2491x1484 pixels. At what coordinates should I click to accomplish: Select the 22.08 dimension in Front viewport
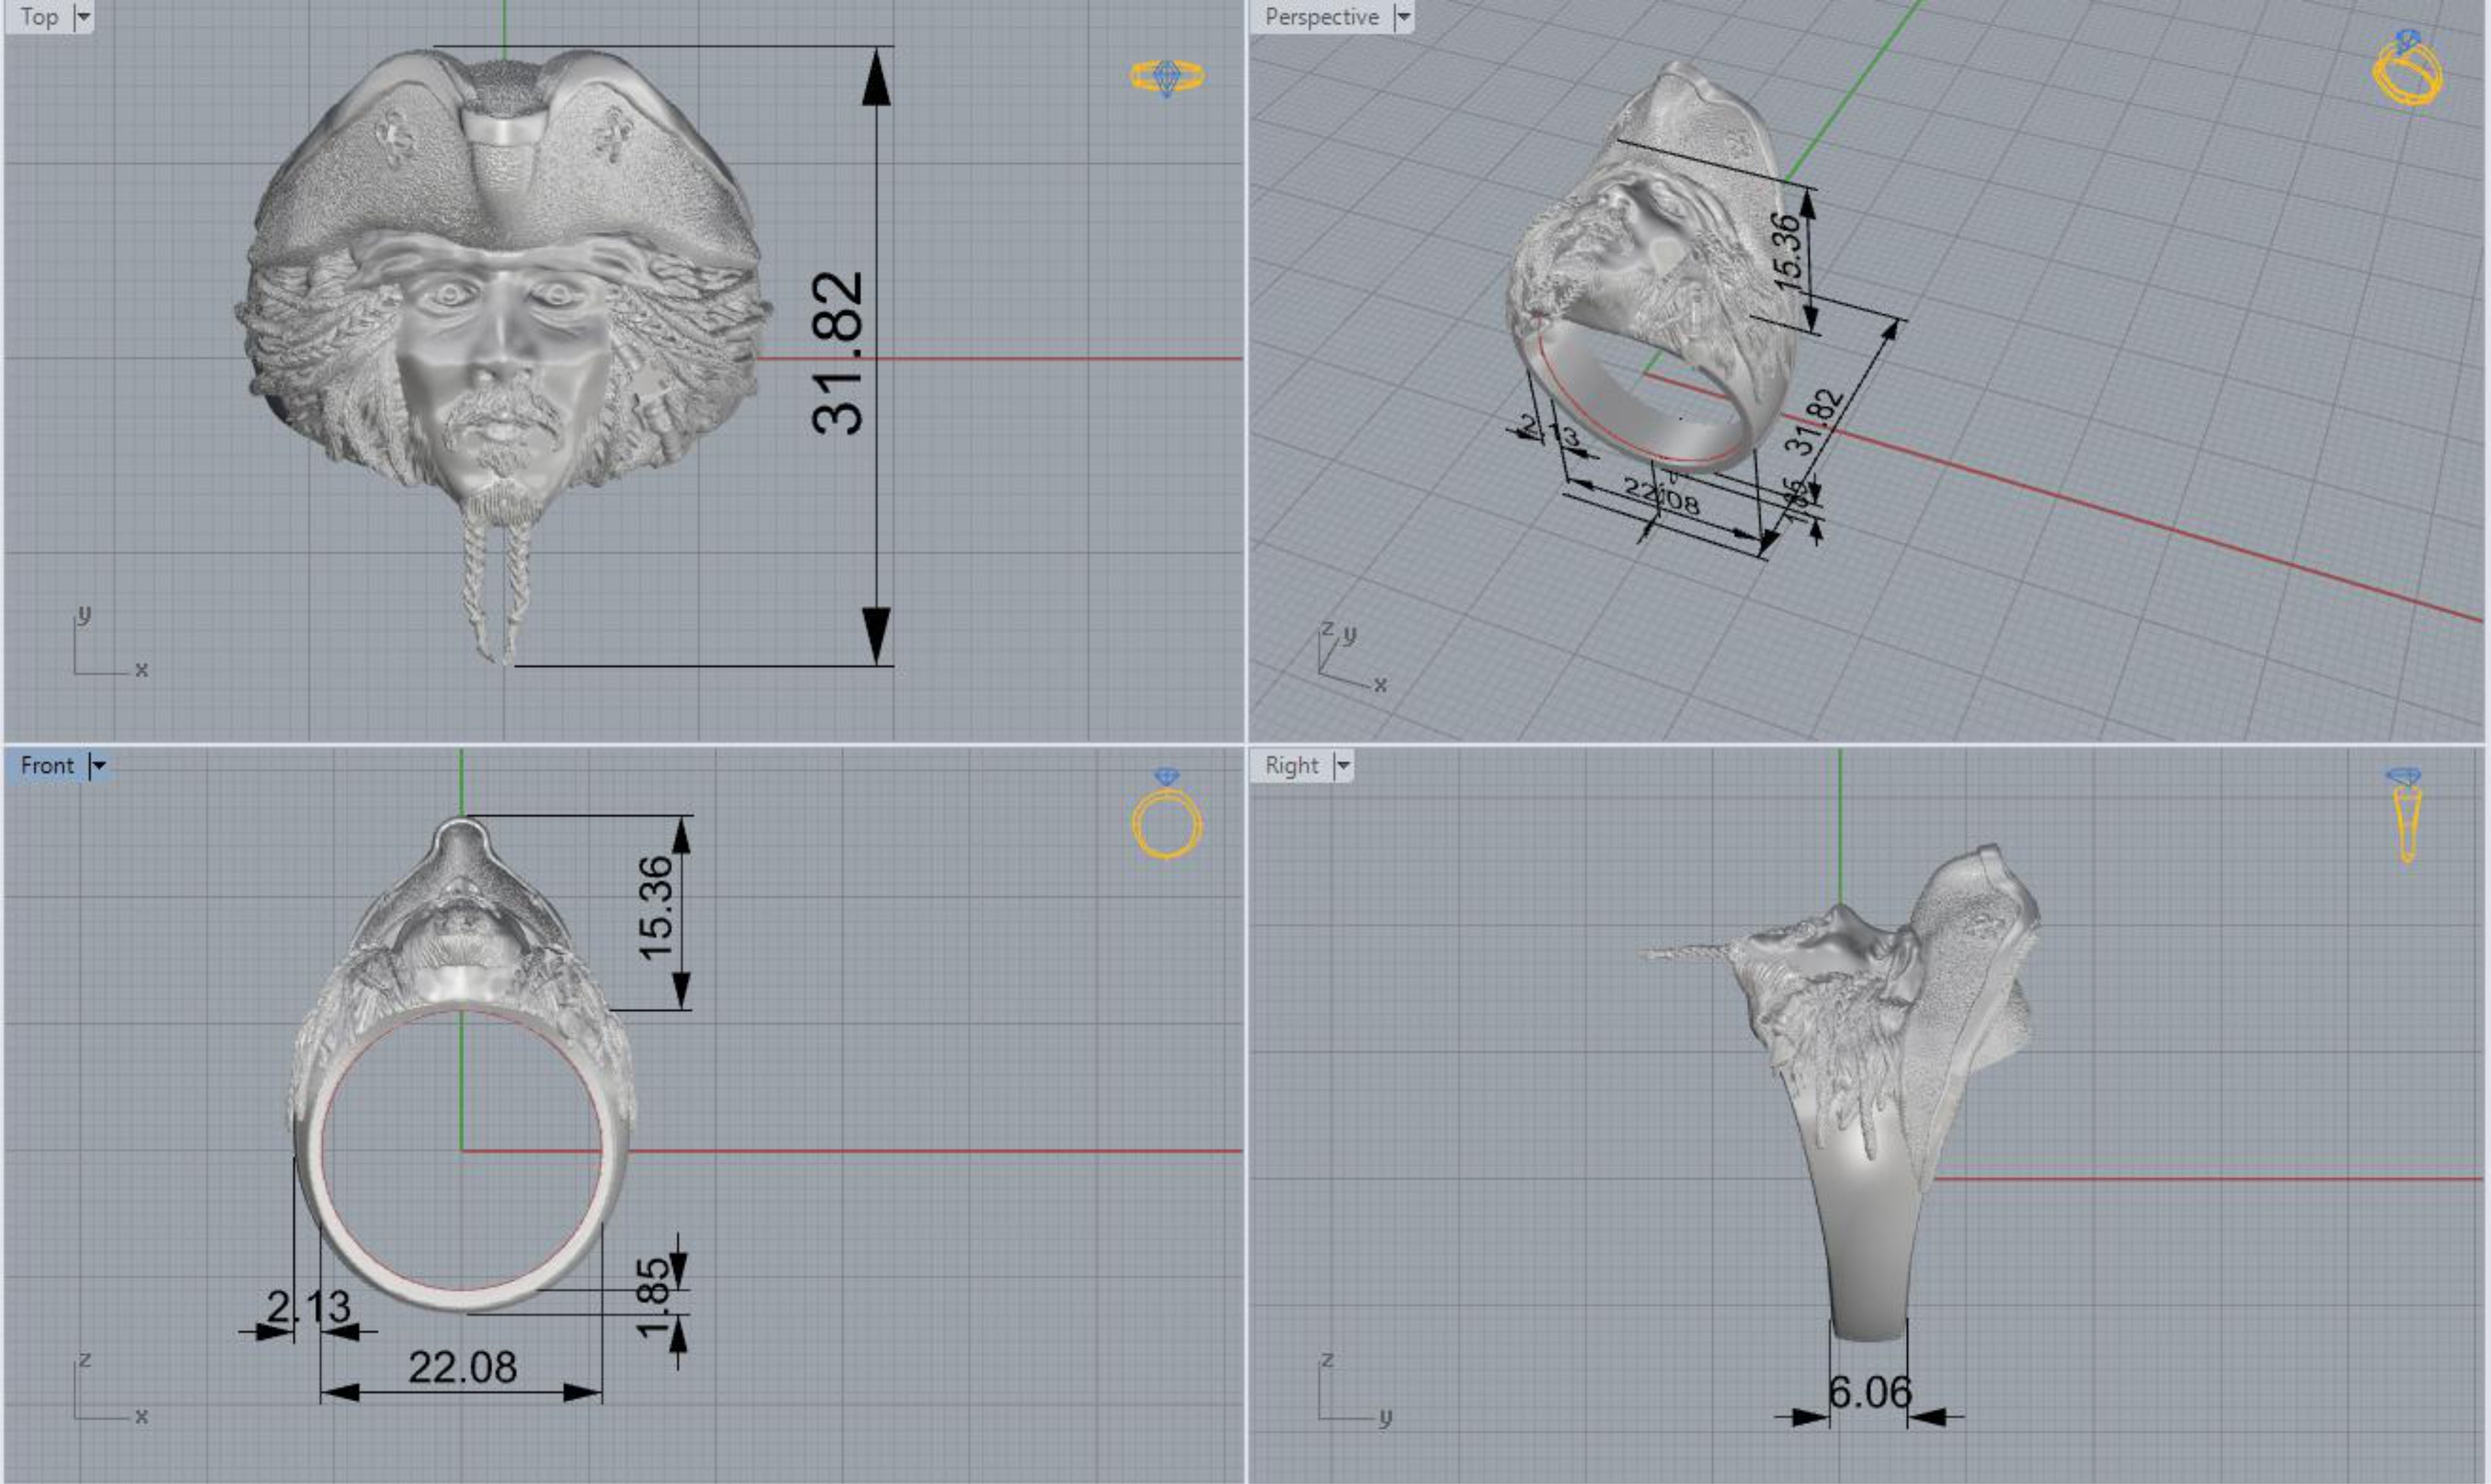462,1367
